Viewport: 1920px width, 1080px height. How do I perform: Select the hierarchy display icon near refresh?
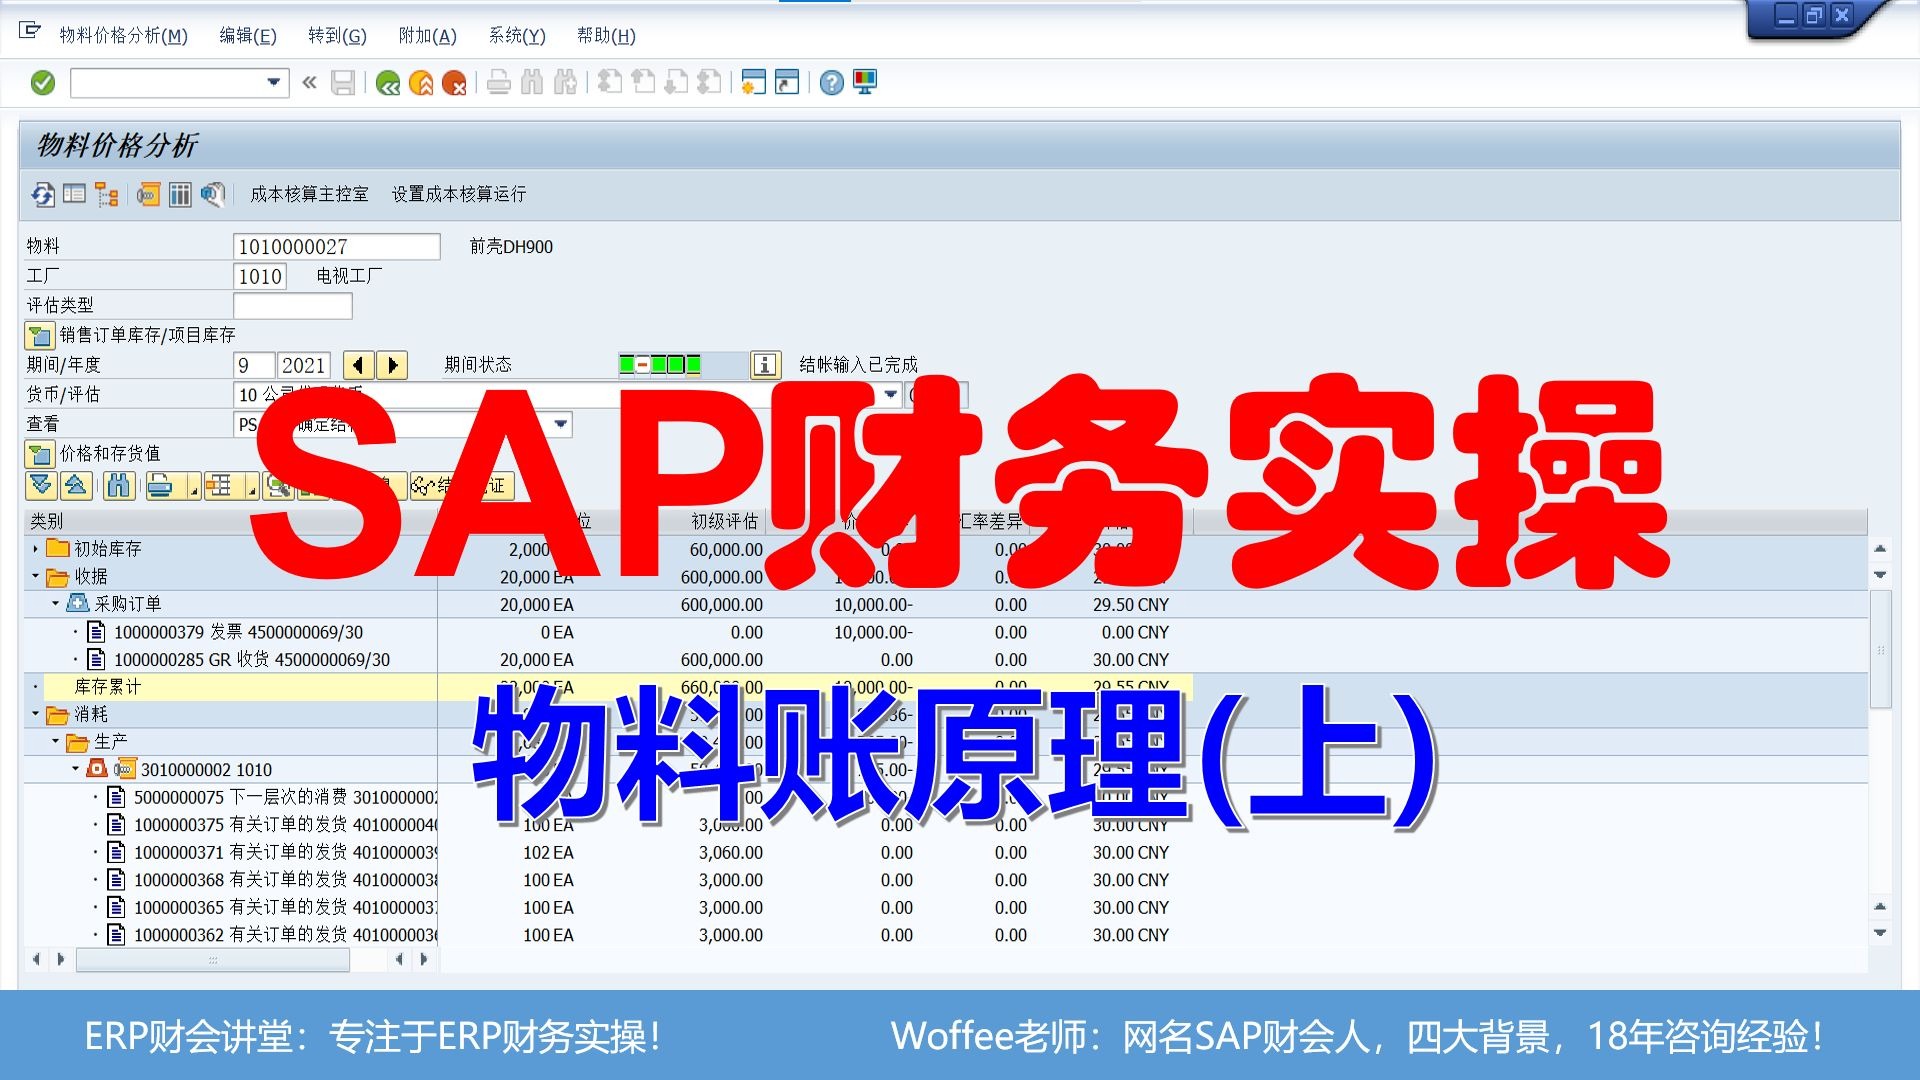click(x=106, y=196)
